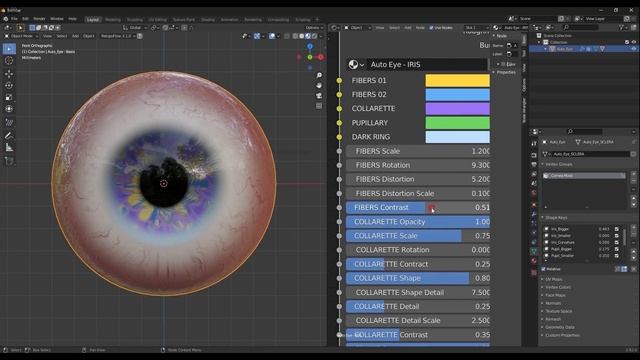The width and height of the screenshot is (640, 360).
Task: Open the viewport Options dropdown
Action: coord(313,28)
